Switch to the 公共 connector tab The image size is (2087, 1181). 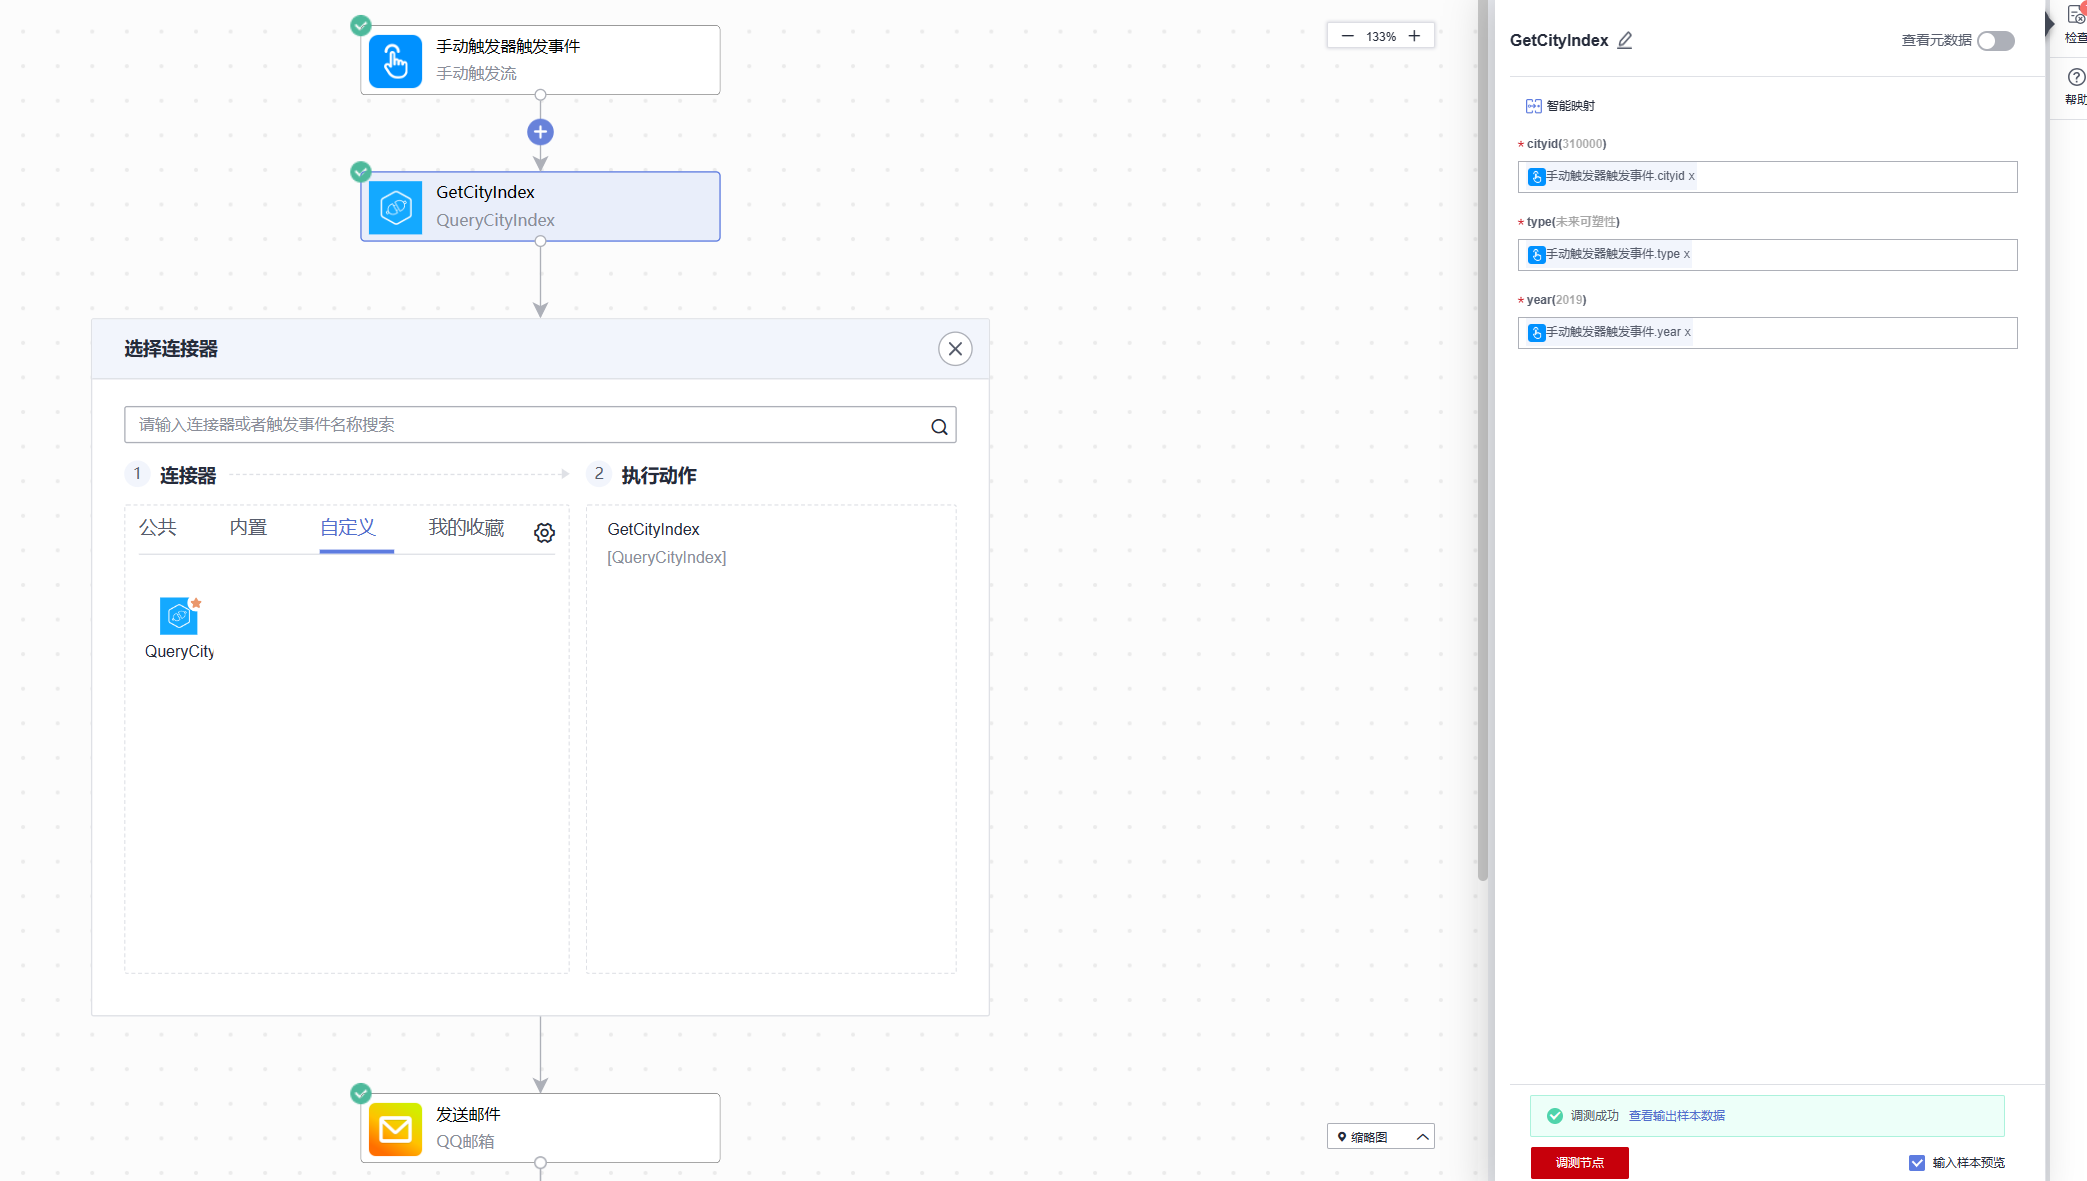(158, 528)
